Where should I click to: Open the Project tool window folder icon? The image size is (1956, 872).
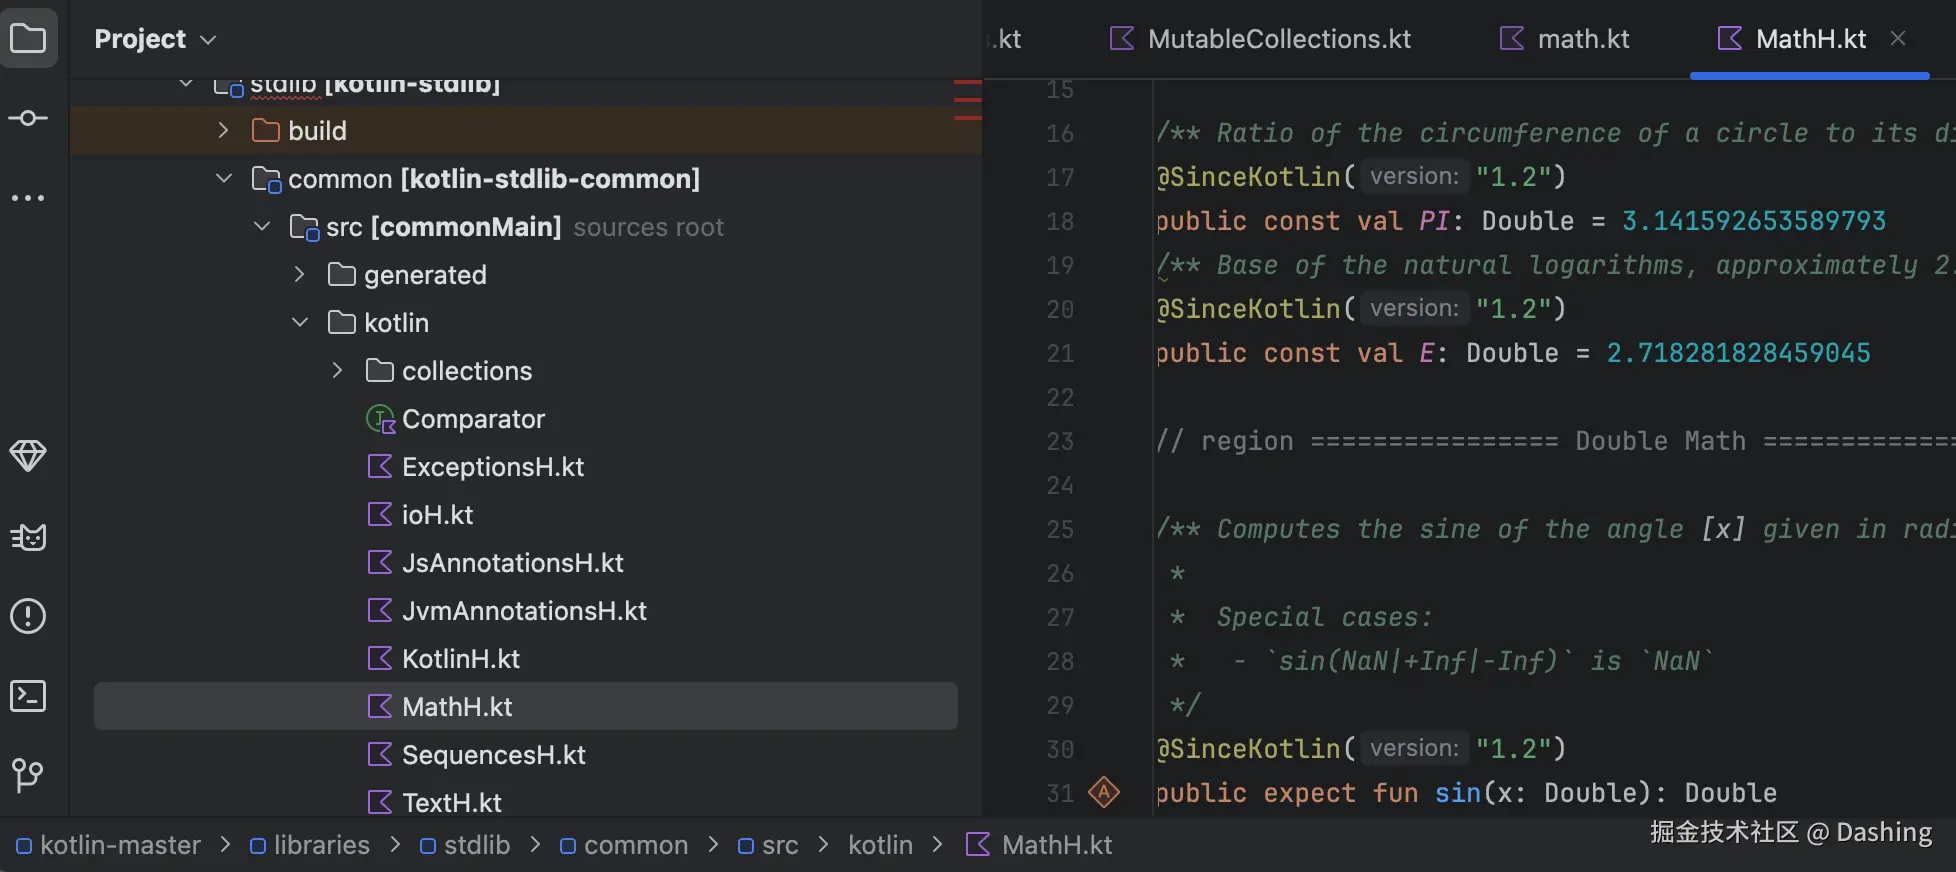coord(28,39)
